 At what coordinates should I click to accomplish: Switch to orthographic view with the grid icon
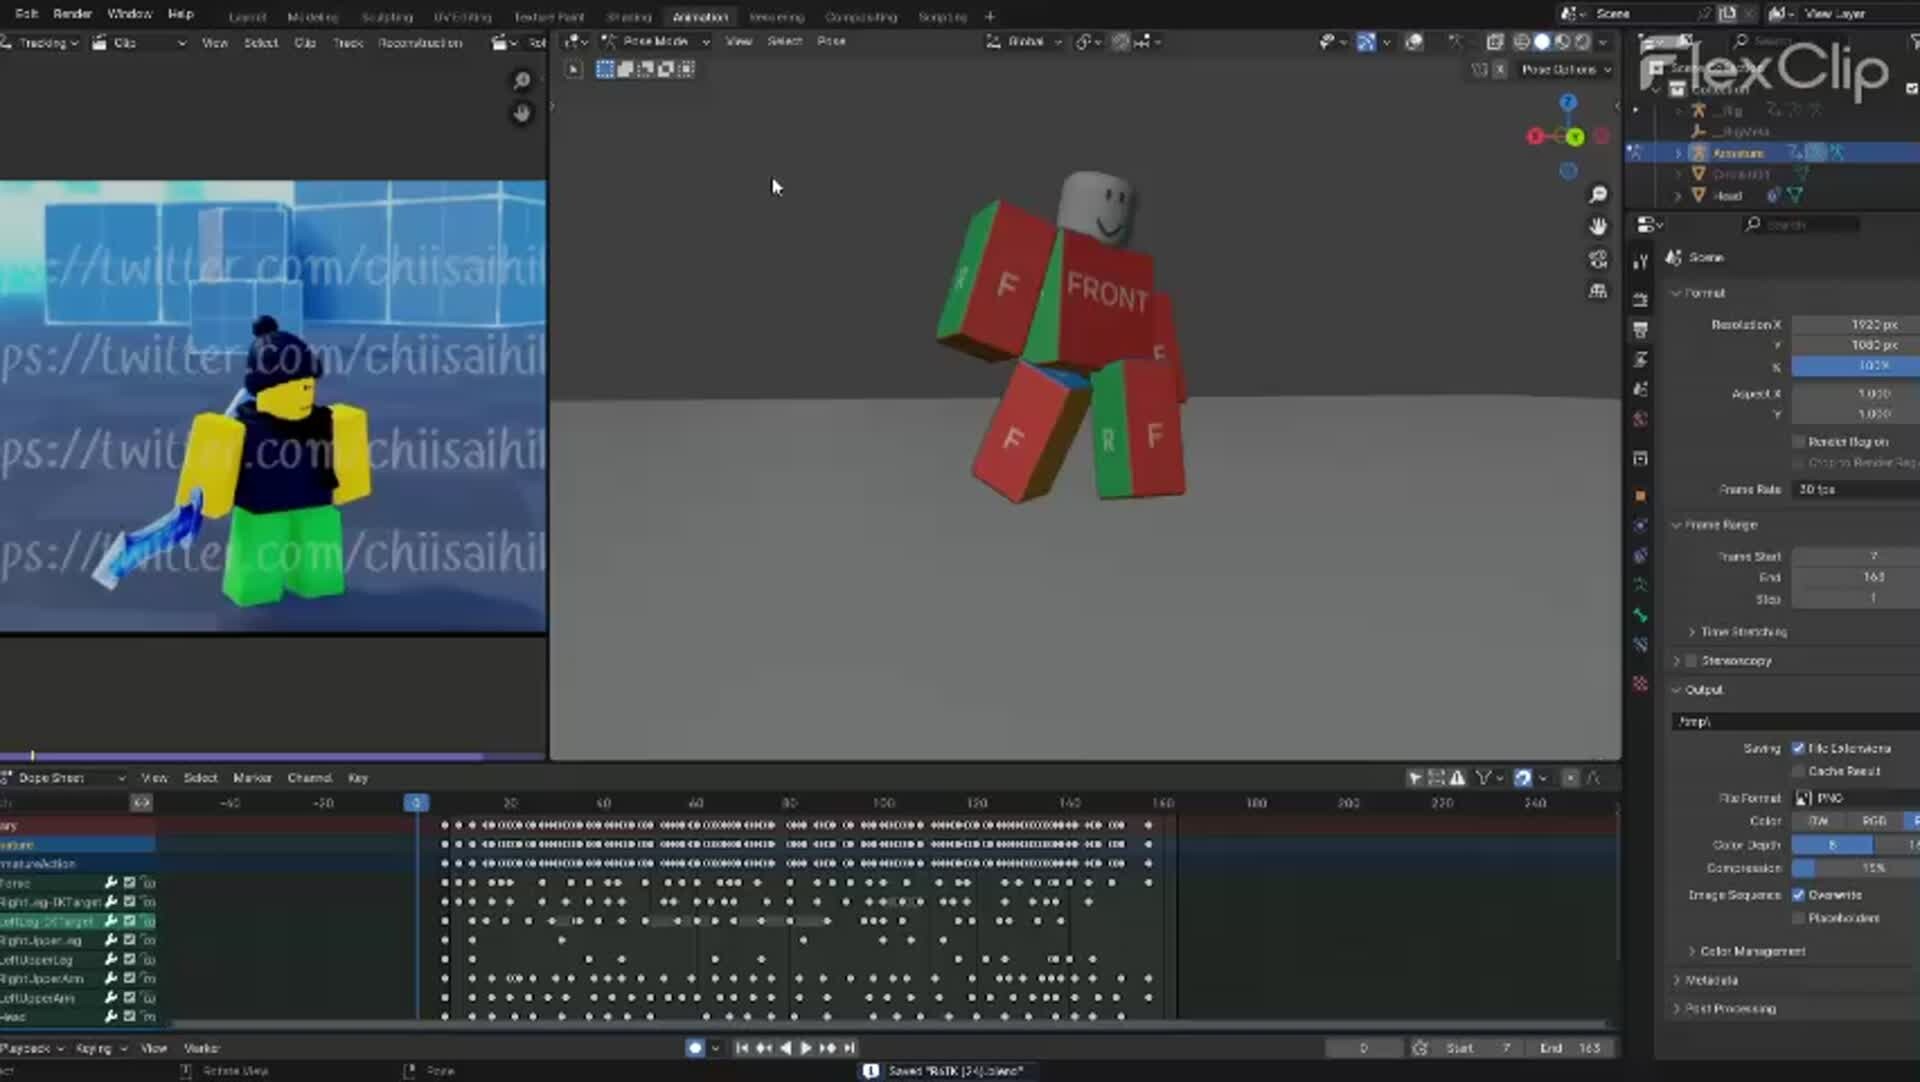[1598, 291]
